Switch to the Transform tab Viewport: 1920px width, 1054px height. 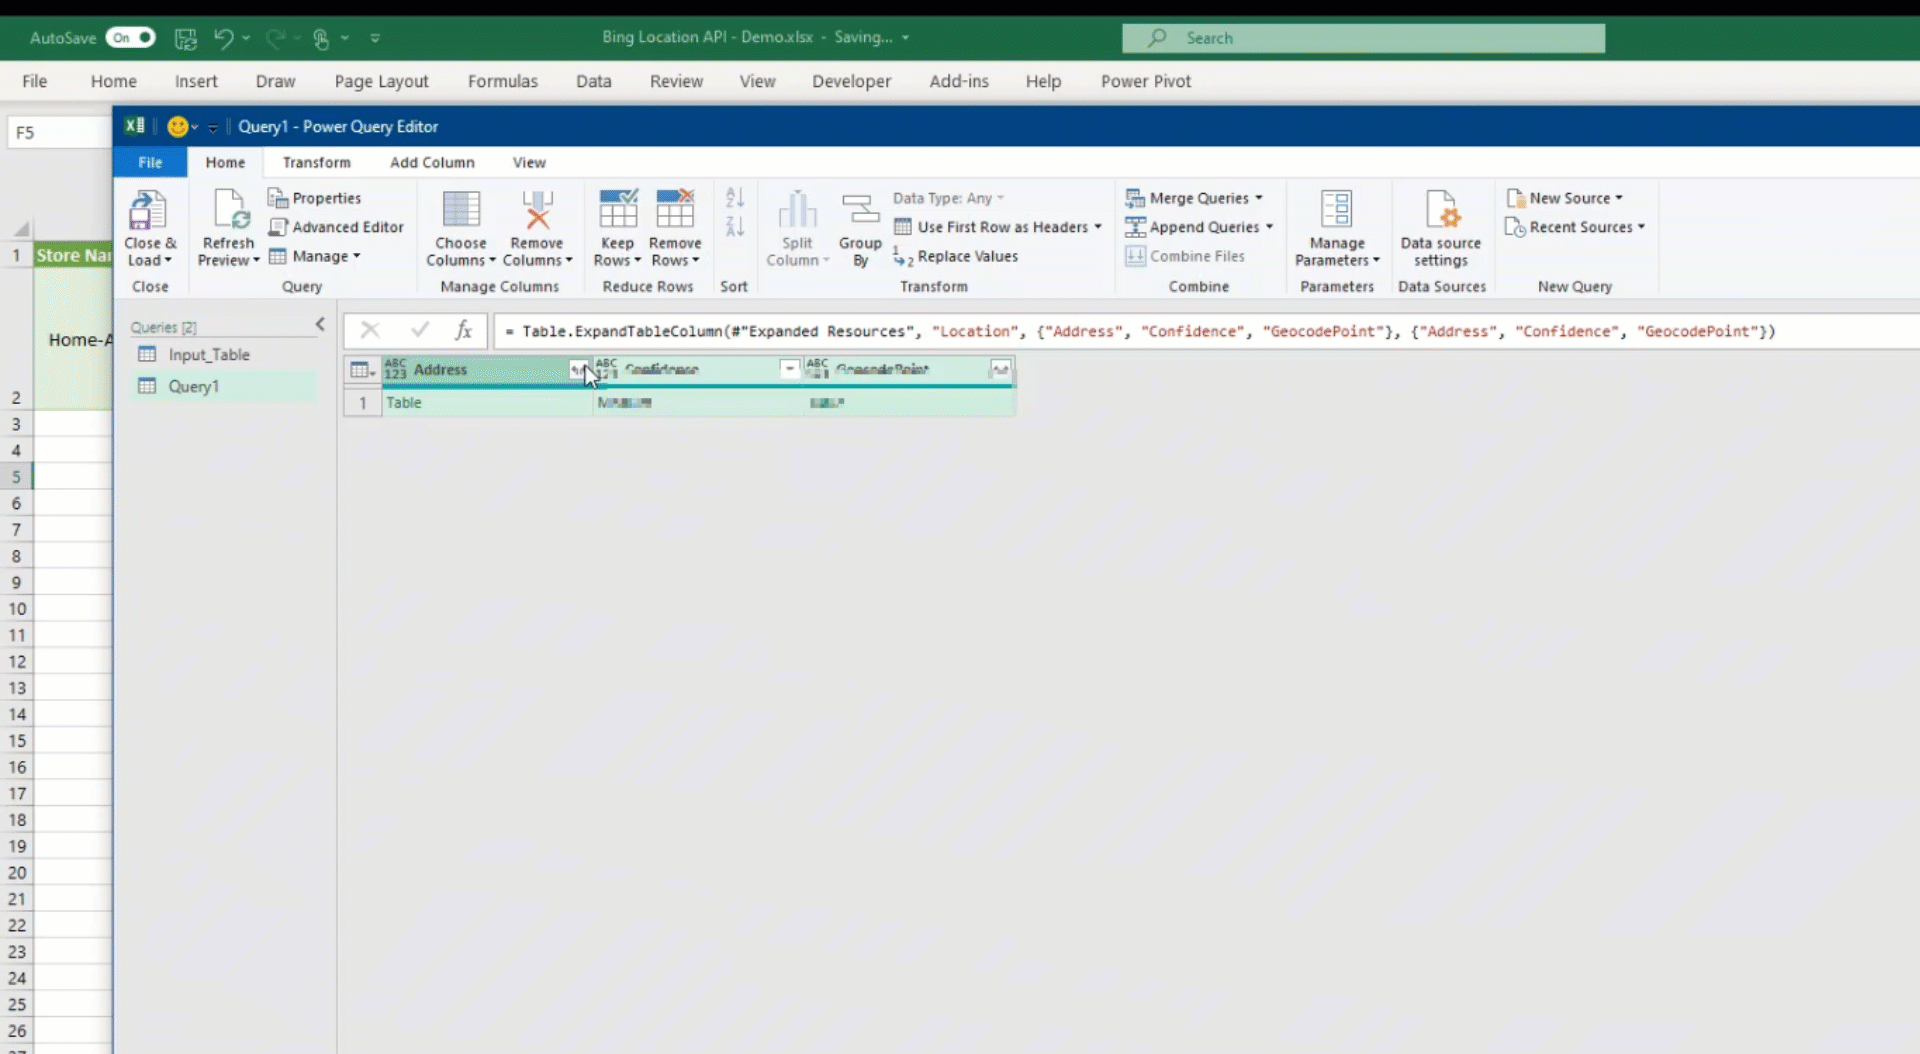[316, 162]
